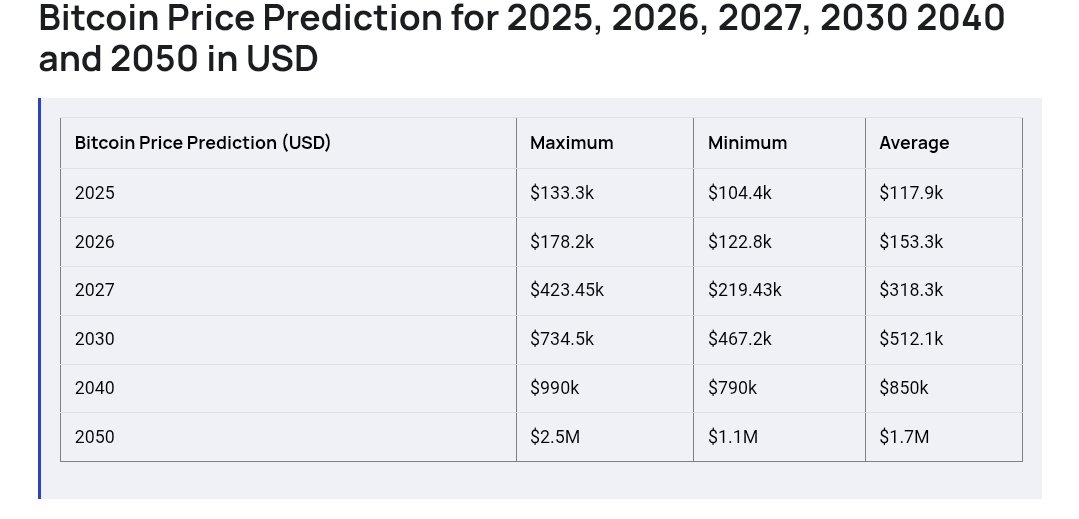Select the Average column header
The image size is (1079, 519).
[x=914, y=143]
